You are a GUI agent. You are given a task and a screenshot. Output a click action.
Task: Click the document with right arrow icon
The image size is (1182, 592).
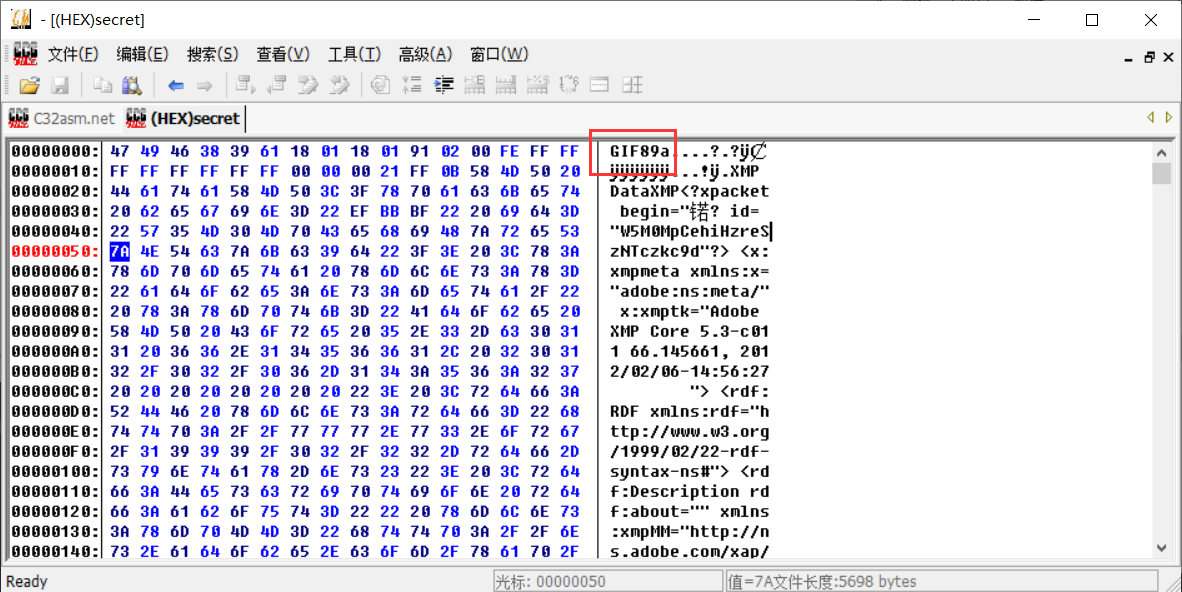245,84
